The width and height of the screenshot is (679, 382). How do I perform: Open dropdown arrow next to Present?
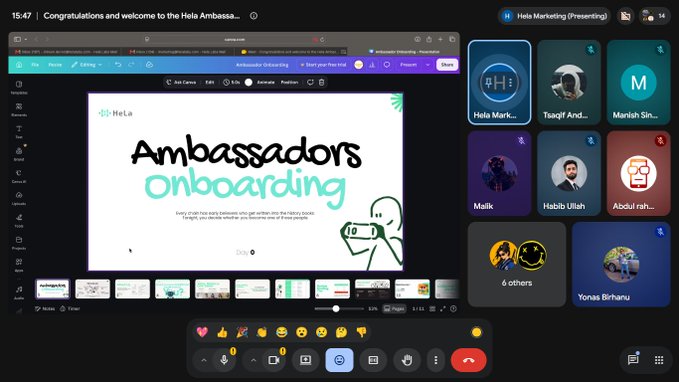pyautogui.click(x=427, y=65)
